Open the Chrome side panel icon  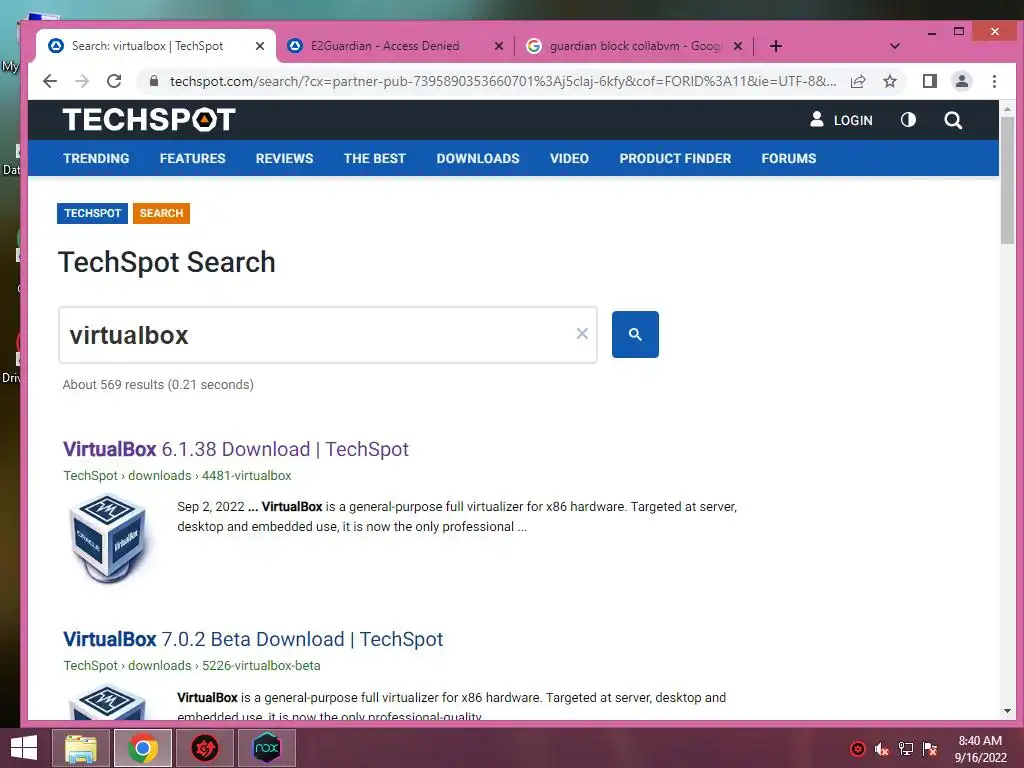tap(929, 81)
